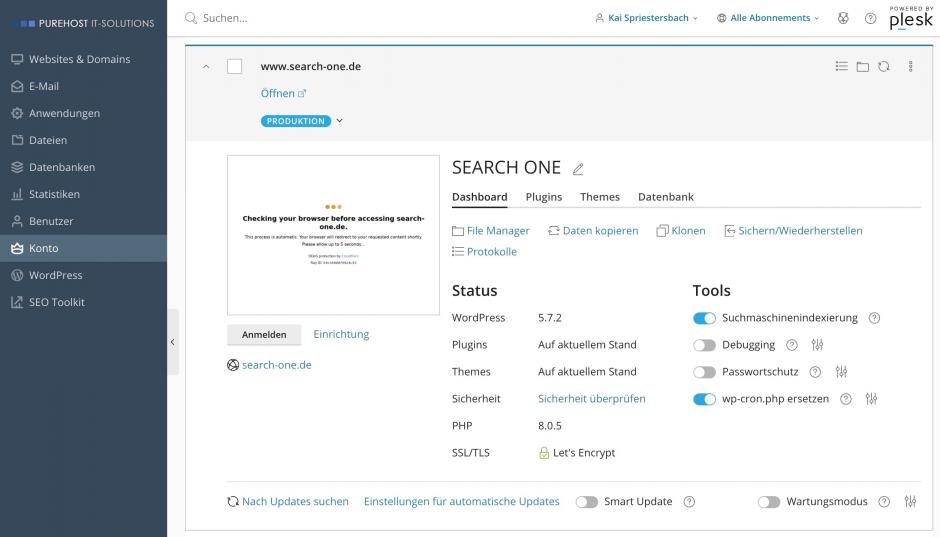Turn on the Smart Update switch

click(x=586, y=502)
